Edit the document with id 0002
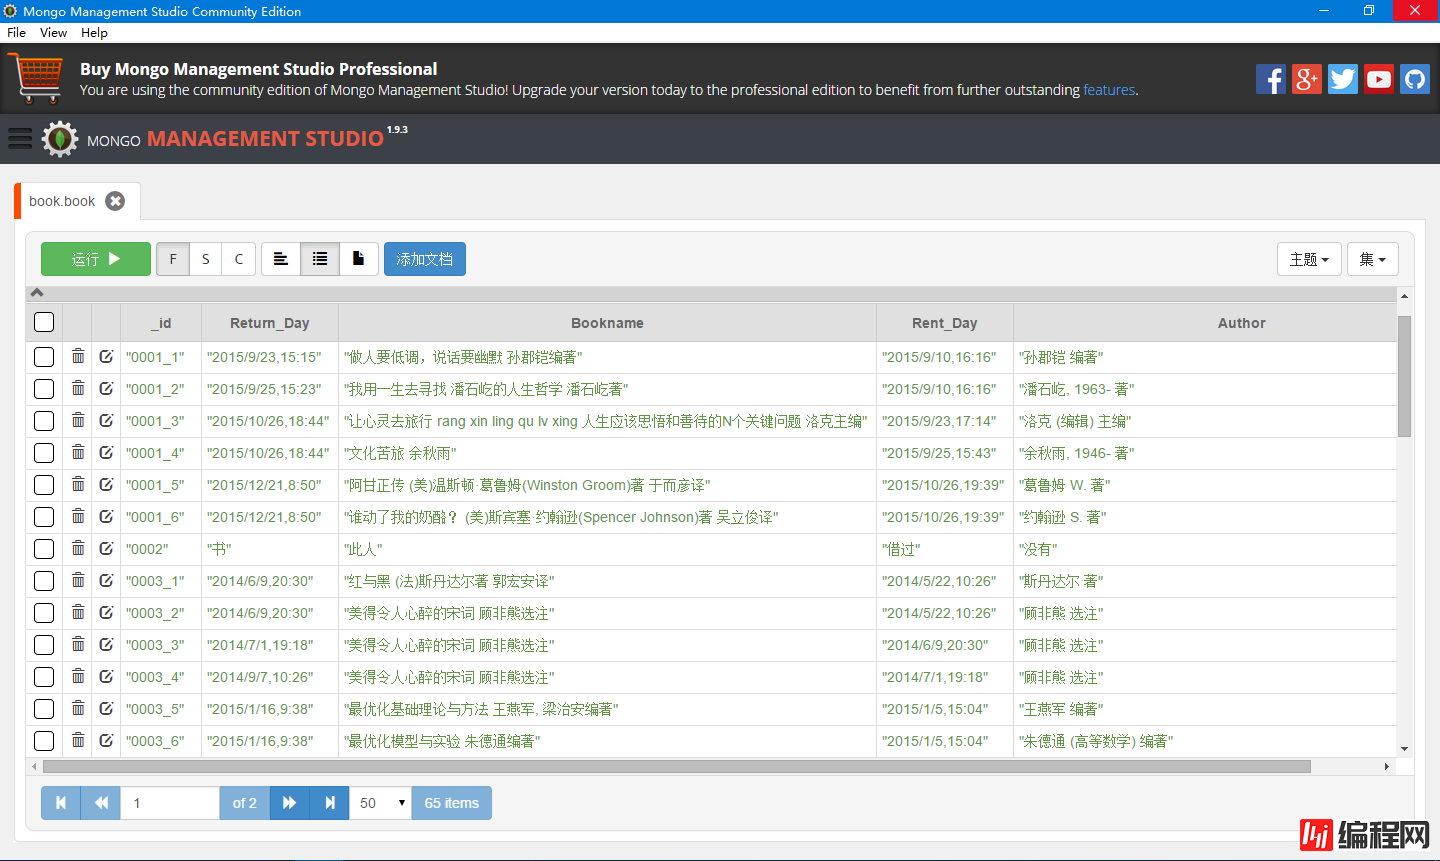Screen dimensions: 1440x861 coord(106,548)
